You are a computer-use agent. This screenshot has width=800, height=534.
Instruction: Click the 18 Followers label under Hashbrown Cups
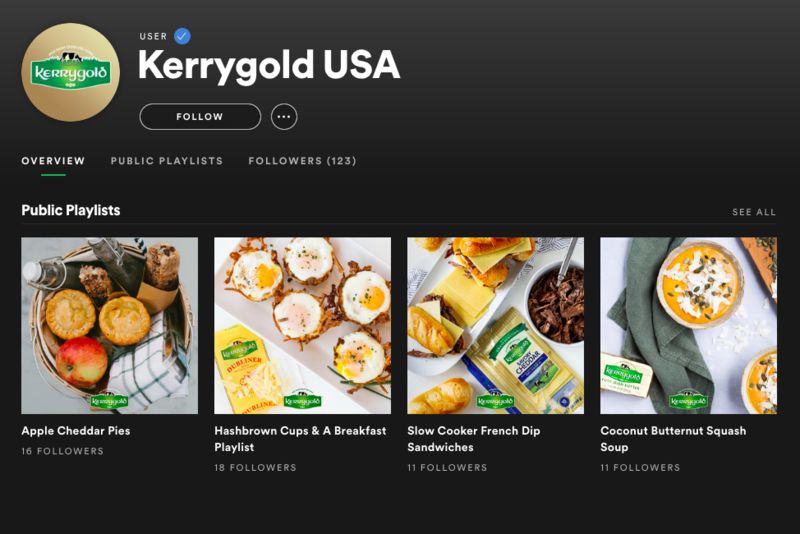point(255,468)
